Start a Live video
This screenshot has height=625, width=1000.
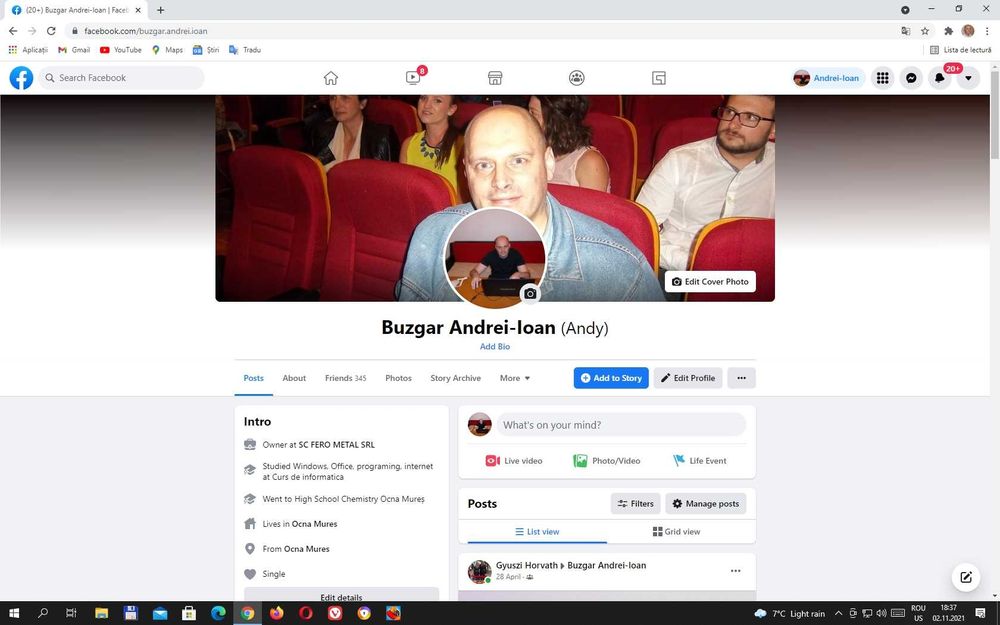(514, 460)
